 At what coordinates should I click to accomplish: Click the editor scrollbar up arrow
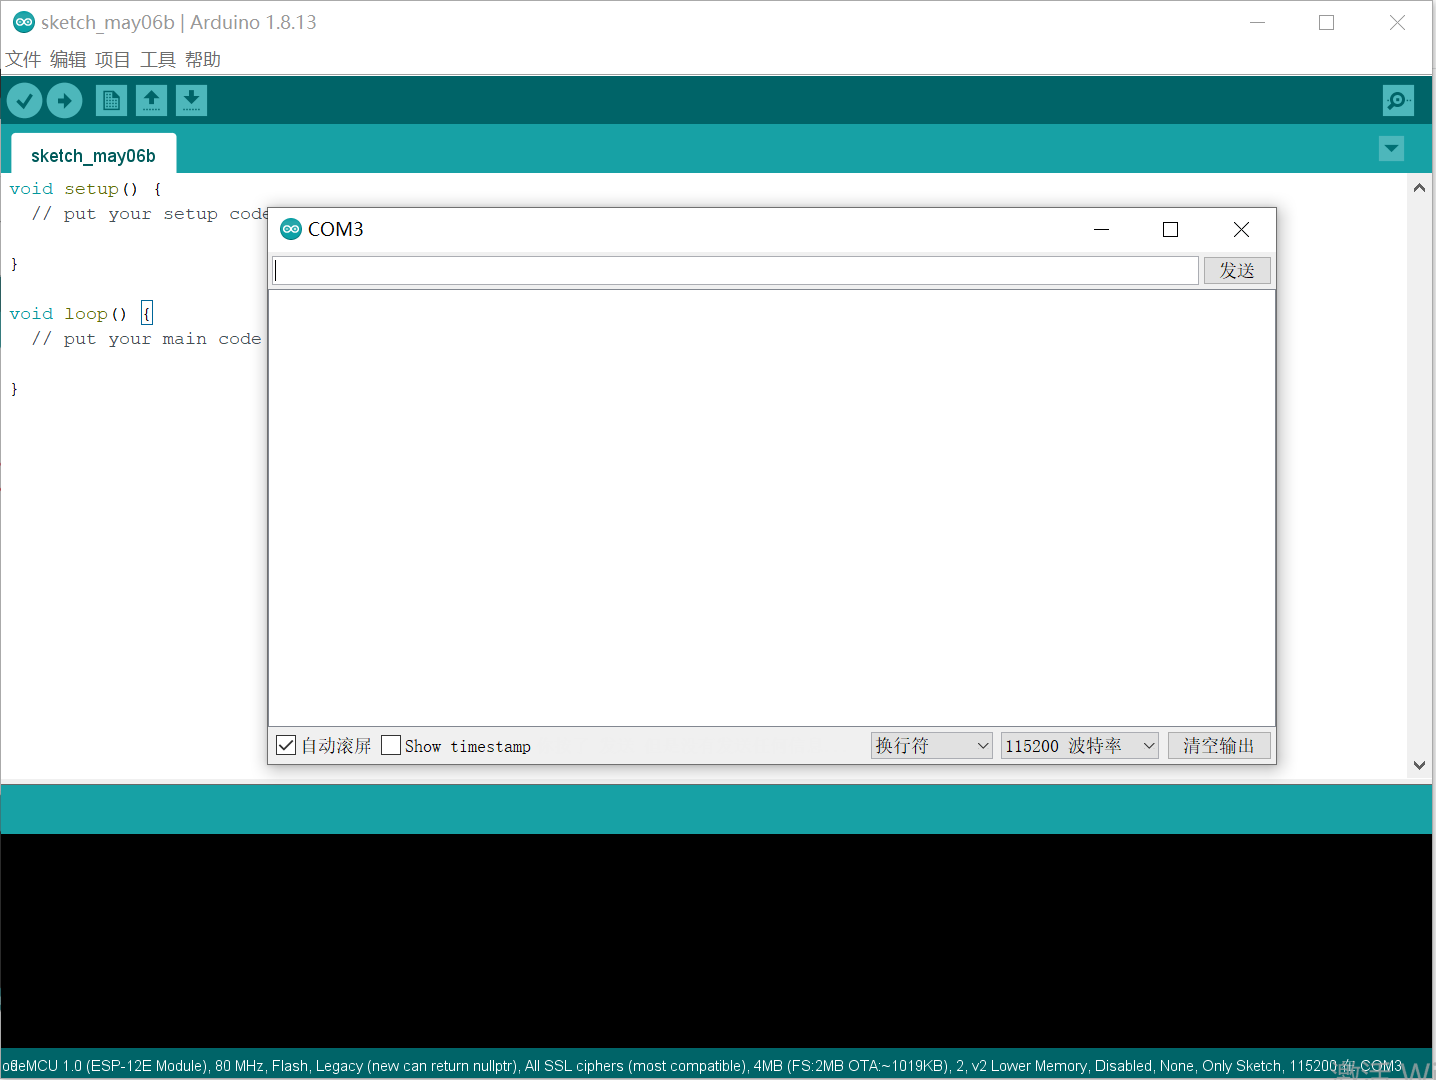(1419, 187)
